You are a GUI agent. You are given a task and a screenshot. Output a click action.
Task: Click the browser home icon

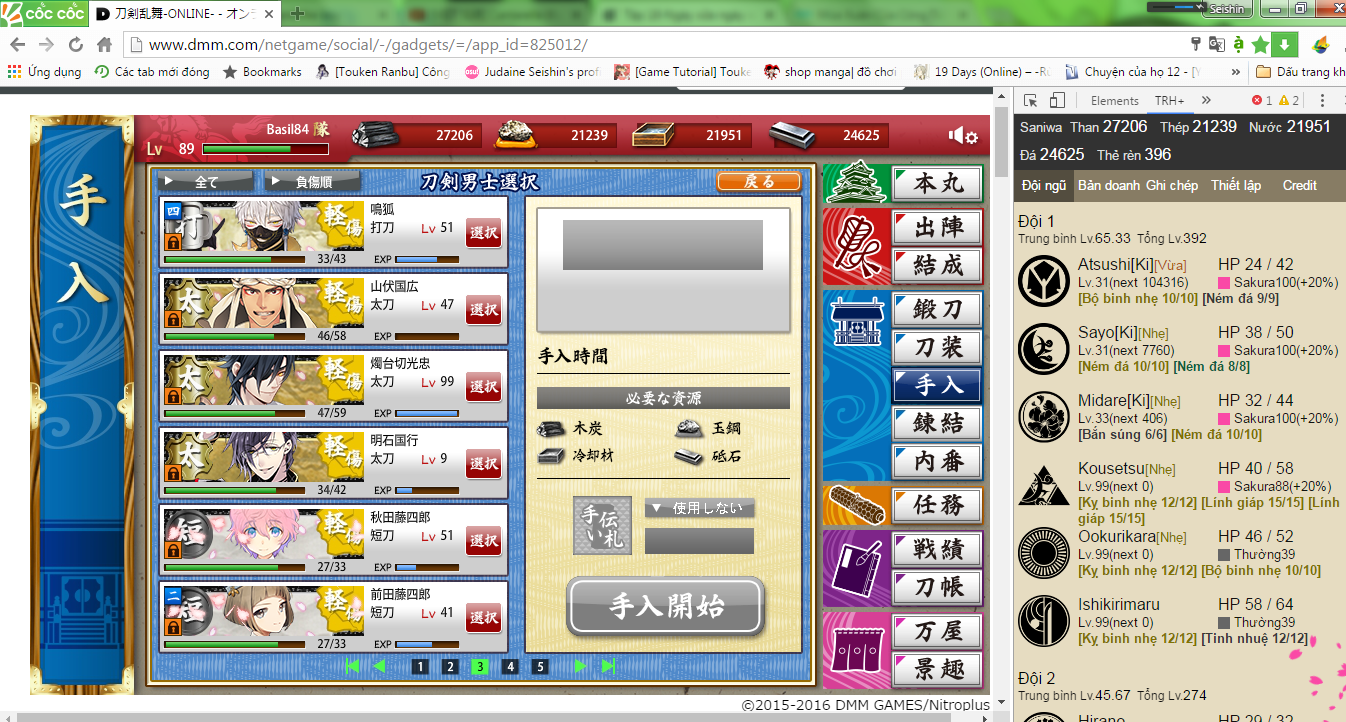[104, 44]
